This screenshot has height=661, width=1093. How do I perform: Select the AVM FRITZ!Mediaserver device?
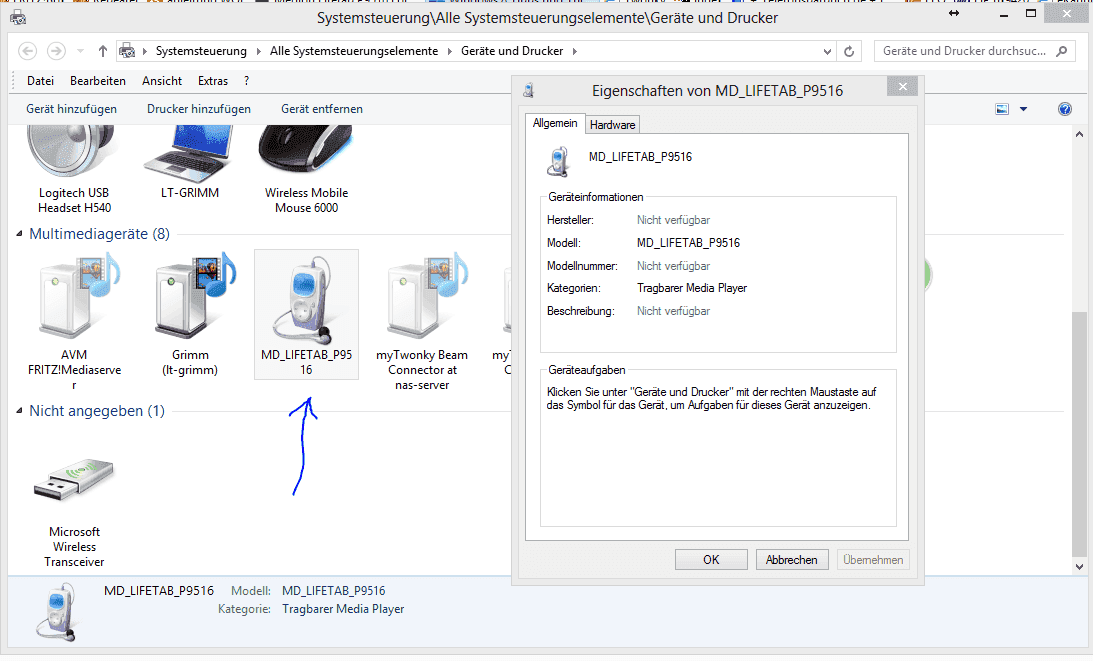point(74,321)
